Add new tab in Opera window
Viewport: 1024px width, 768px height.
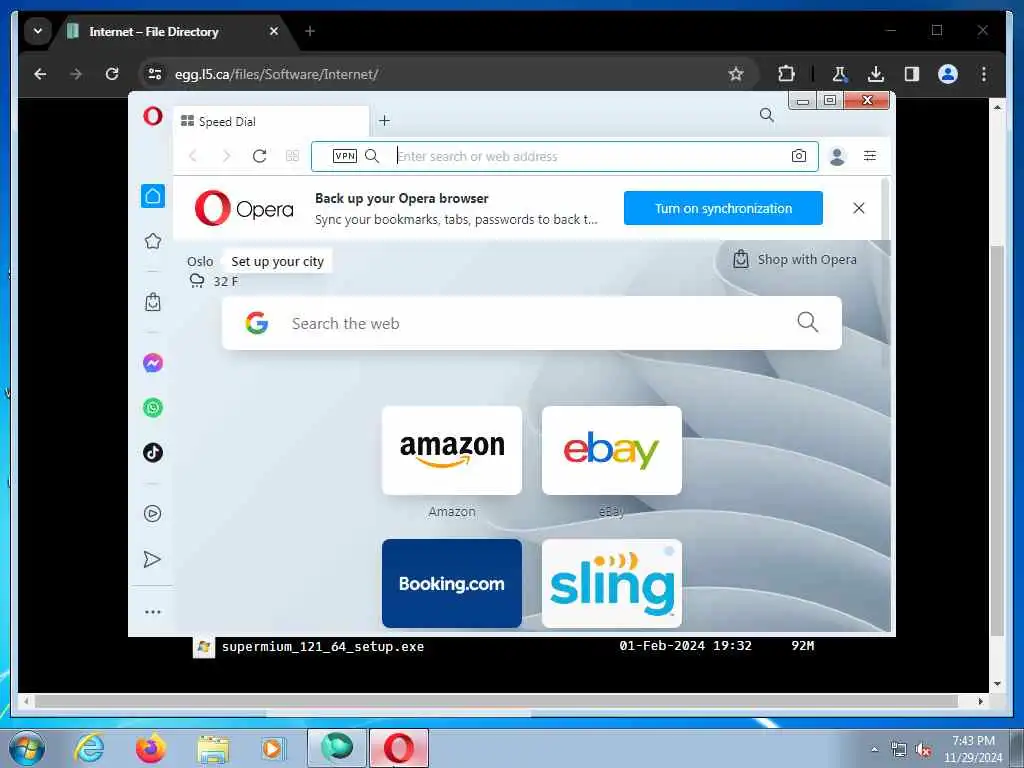[385, 121]
